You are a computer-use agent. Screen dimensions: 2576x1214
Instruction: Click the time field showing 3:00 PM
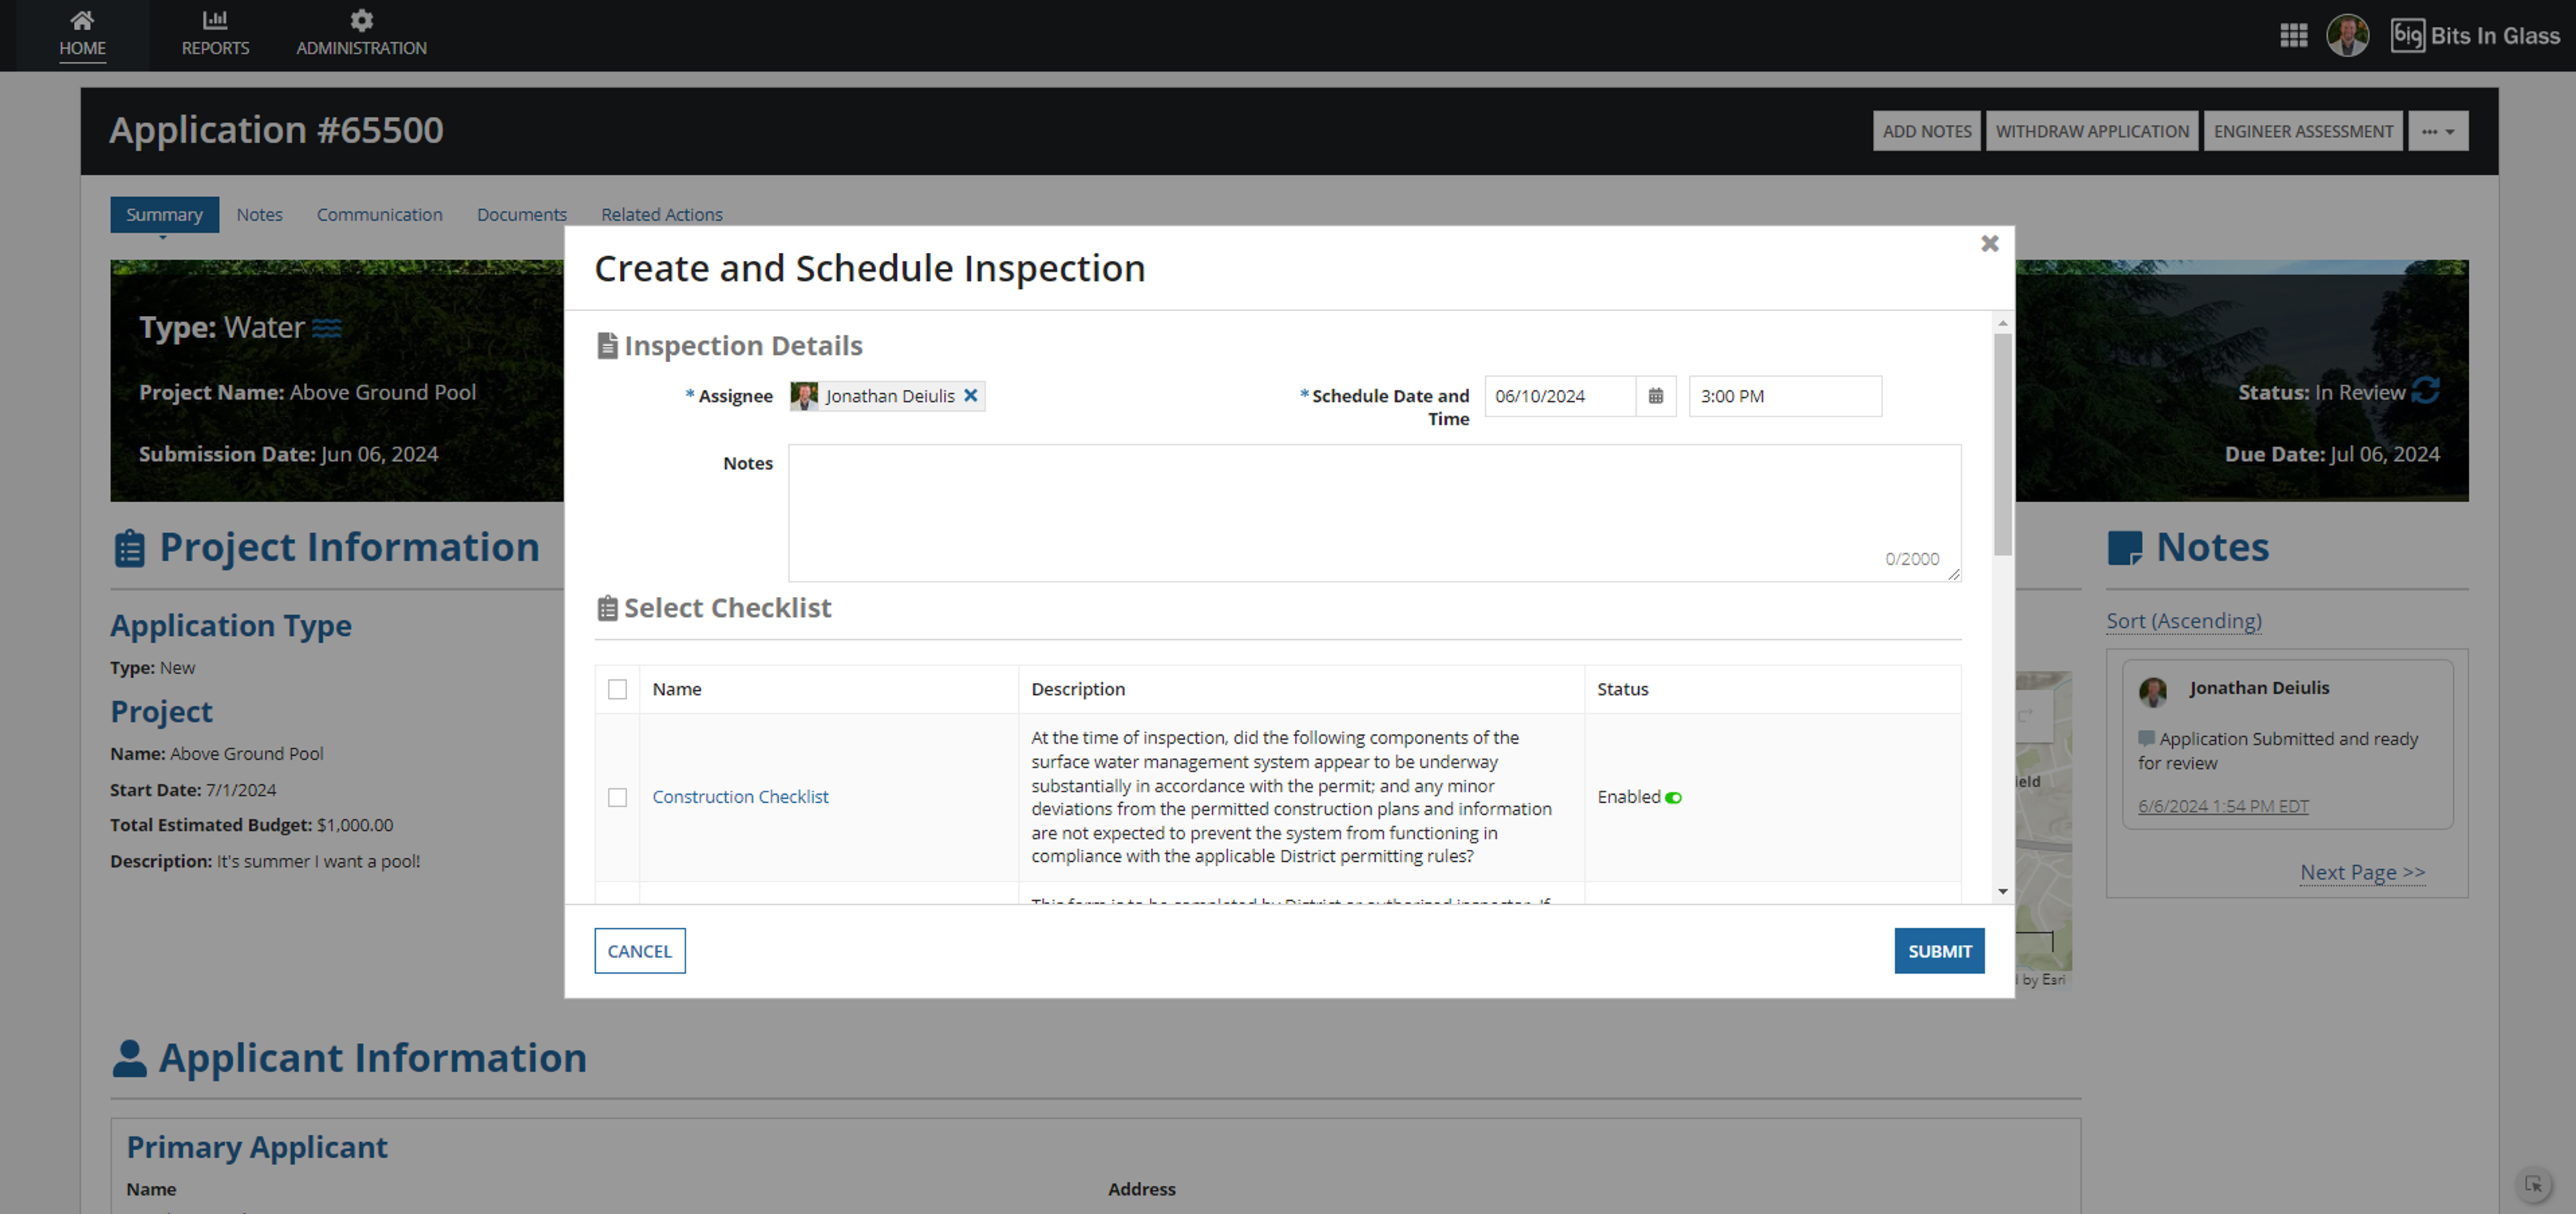pyautogui.click(x=1785, y=396)
